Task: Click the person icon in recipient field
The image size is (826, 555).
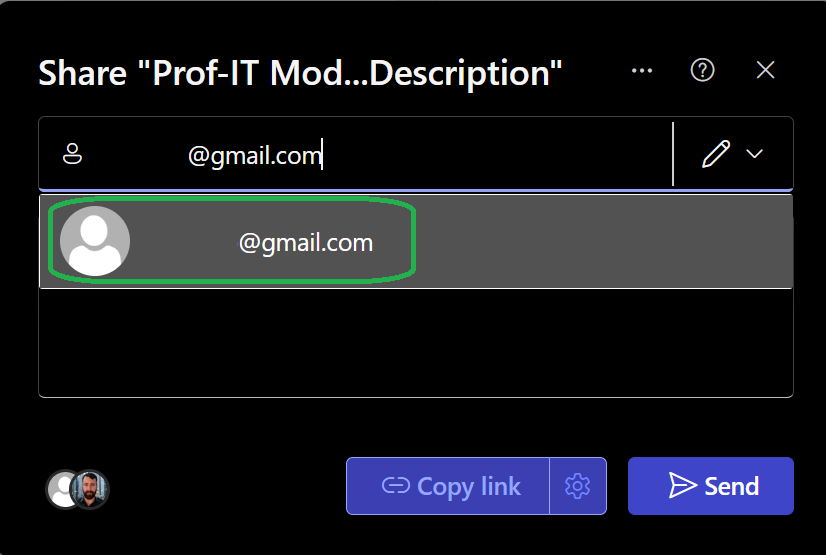Action: [72, 154]
